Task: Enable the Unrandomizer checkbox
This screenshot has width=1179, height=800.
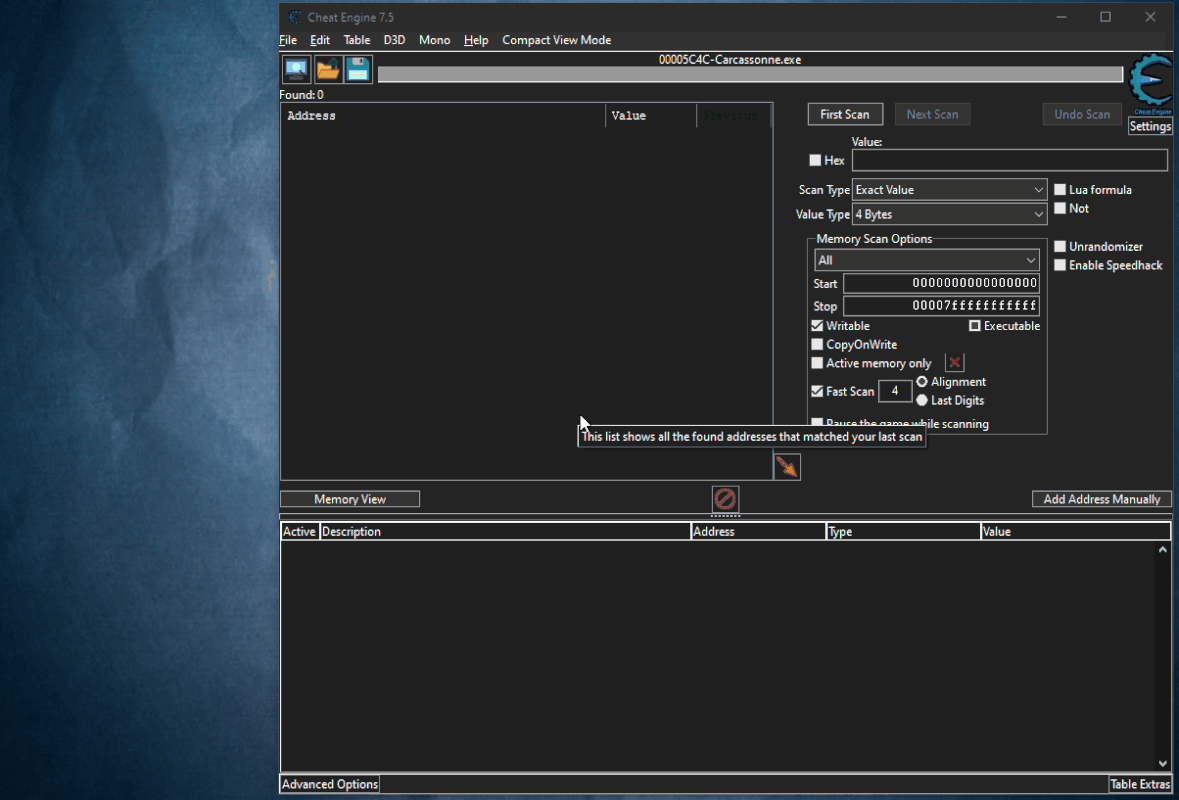Action: coord(1060,247)
